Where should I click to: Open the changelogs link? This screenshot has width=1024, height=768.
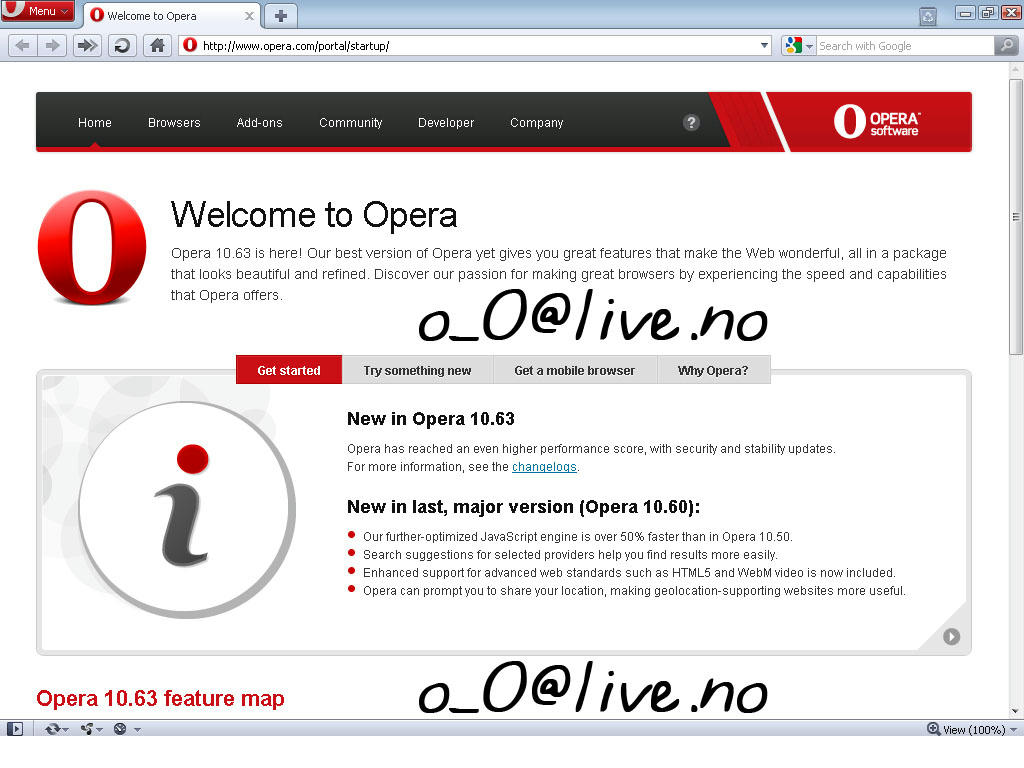544,467
